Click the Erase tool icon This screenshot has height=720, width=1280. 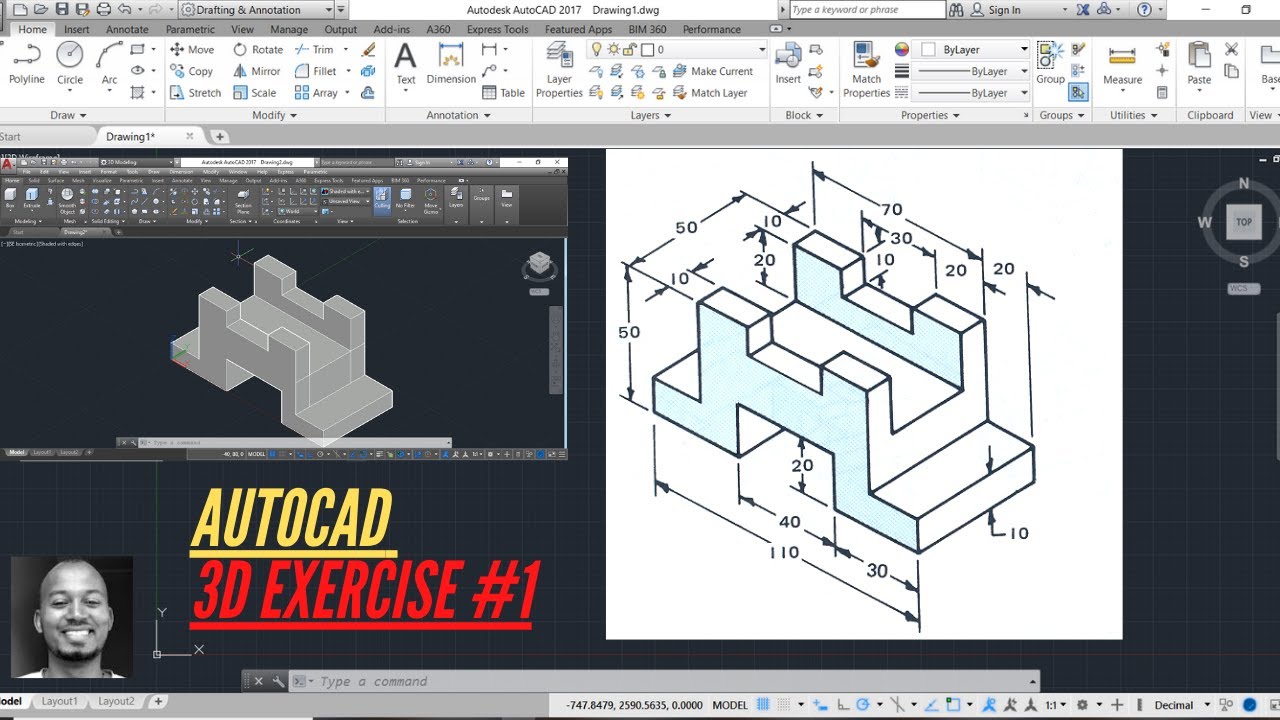[x=368, y=49]
